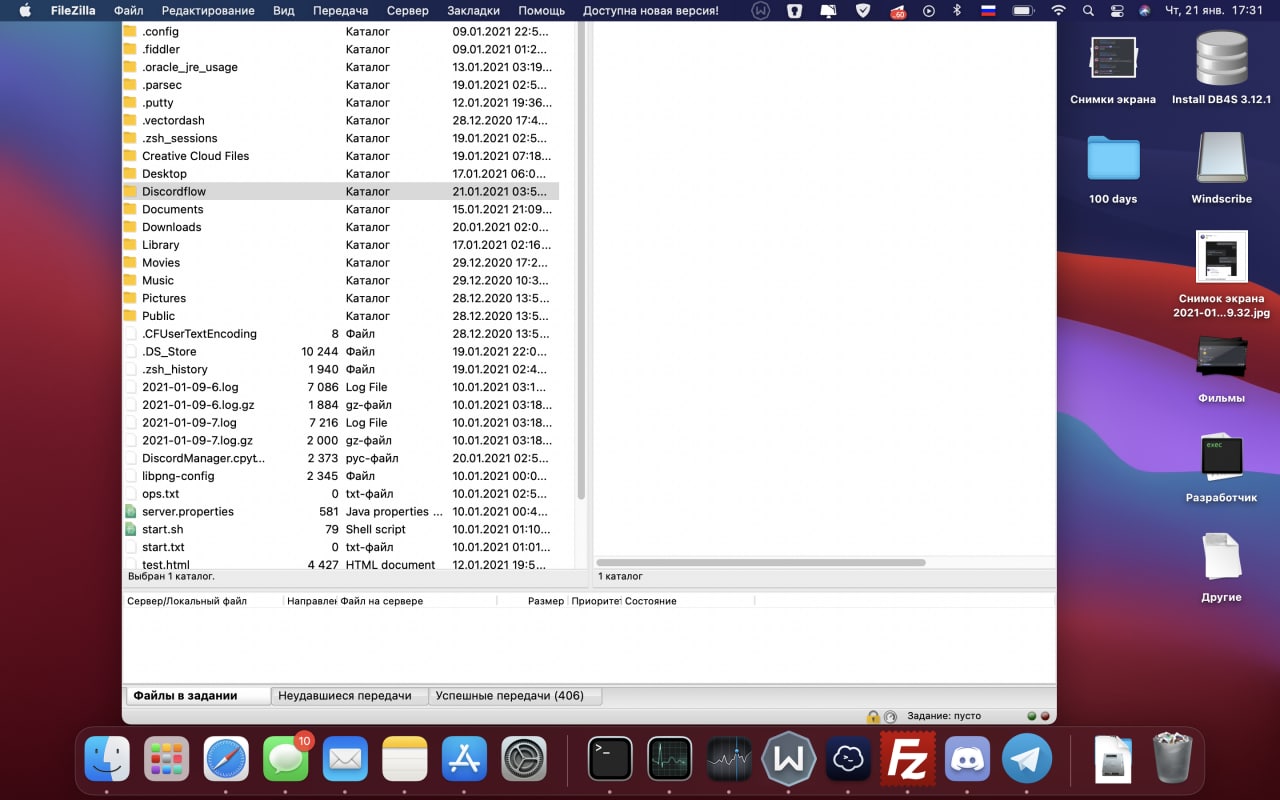Open Terminal from the Dock
This screenshot has height=800, width=1280.
click(x=610, y=759)
